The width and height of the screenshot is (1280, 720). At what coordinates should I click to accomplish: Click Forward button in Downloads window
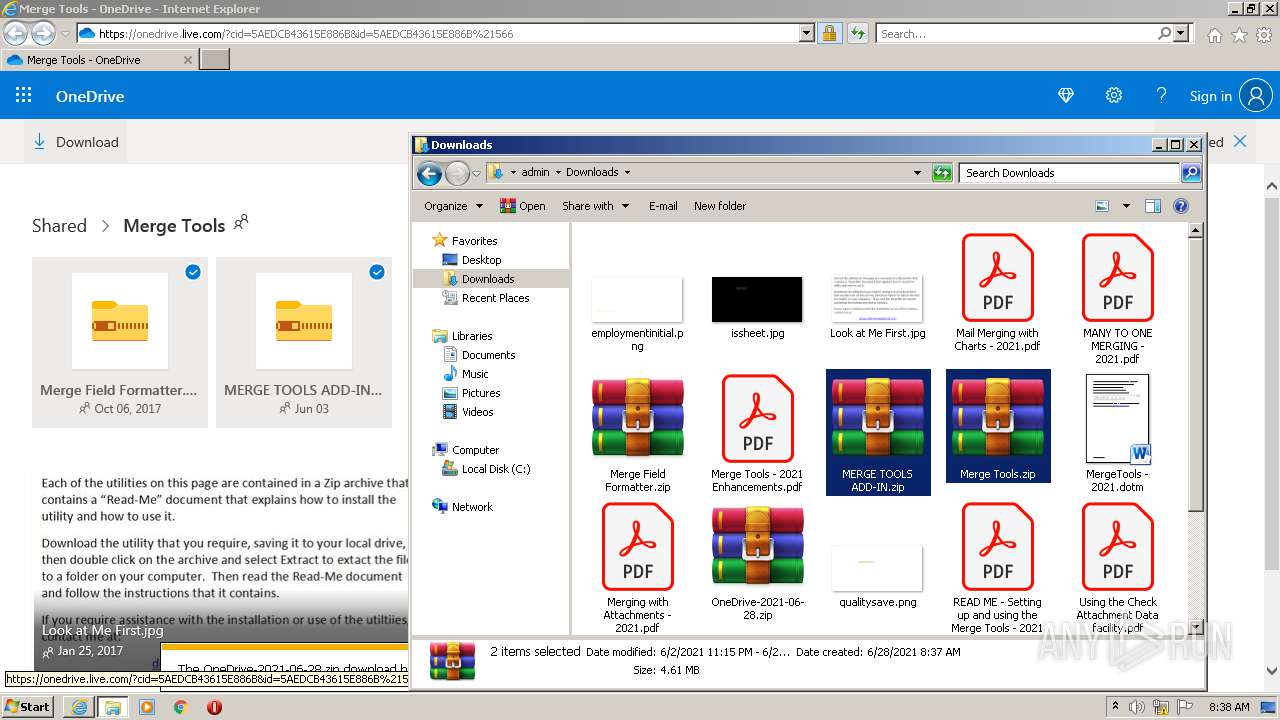click(457, 173)
